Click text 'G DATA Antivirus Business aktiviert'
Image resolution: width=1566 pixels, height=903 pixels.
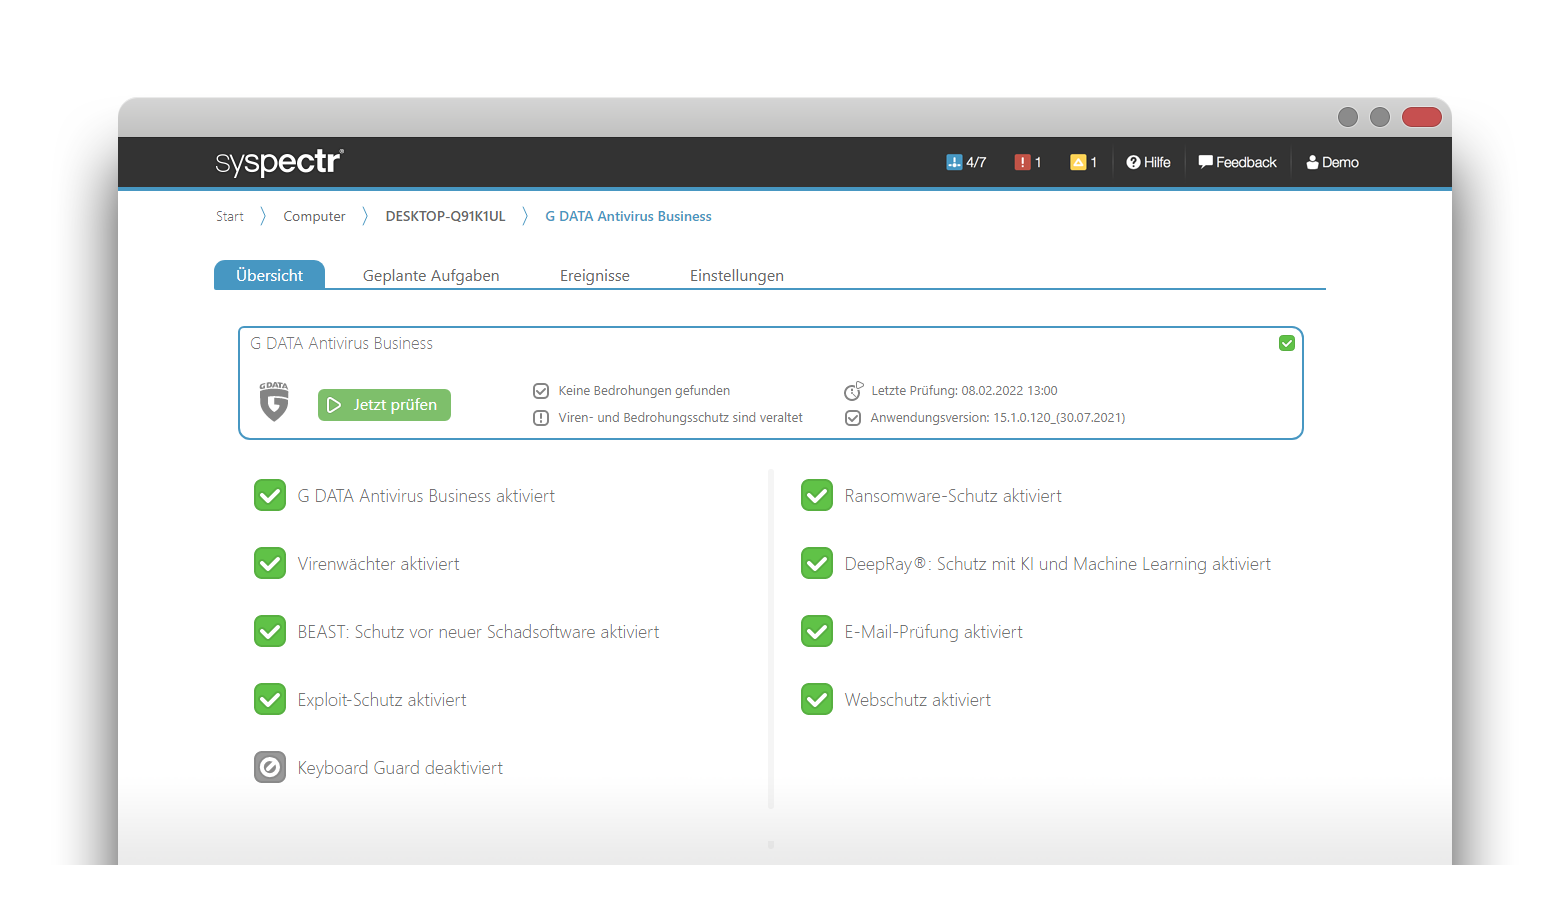426,496
